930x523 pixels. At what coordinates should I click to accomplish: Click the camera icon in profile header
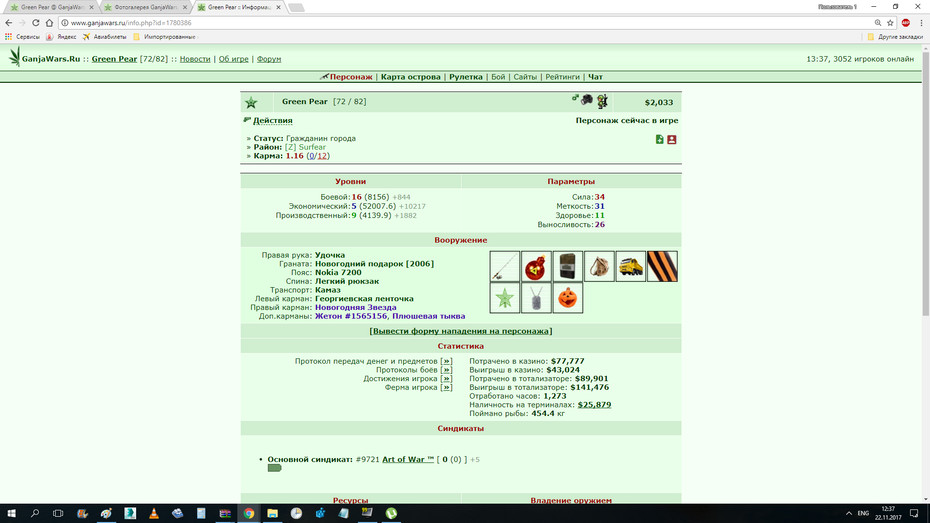click(x=587, y=100)
